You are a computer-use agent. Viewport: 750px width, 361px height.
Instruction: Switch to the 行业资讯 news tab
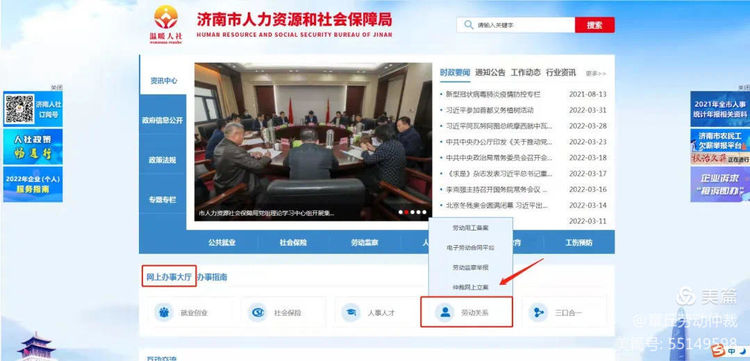(x=561, y=73)
